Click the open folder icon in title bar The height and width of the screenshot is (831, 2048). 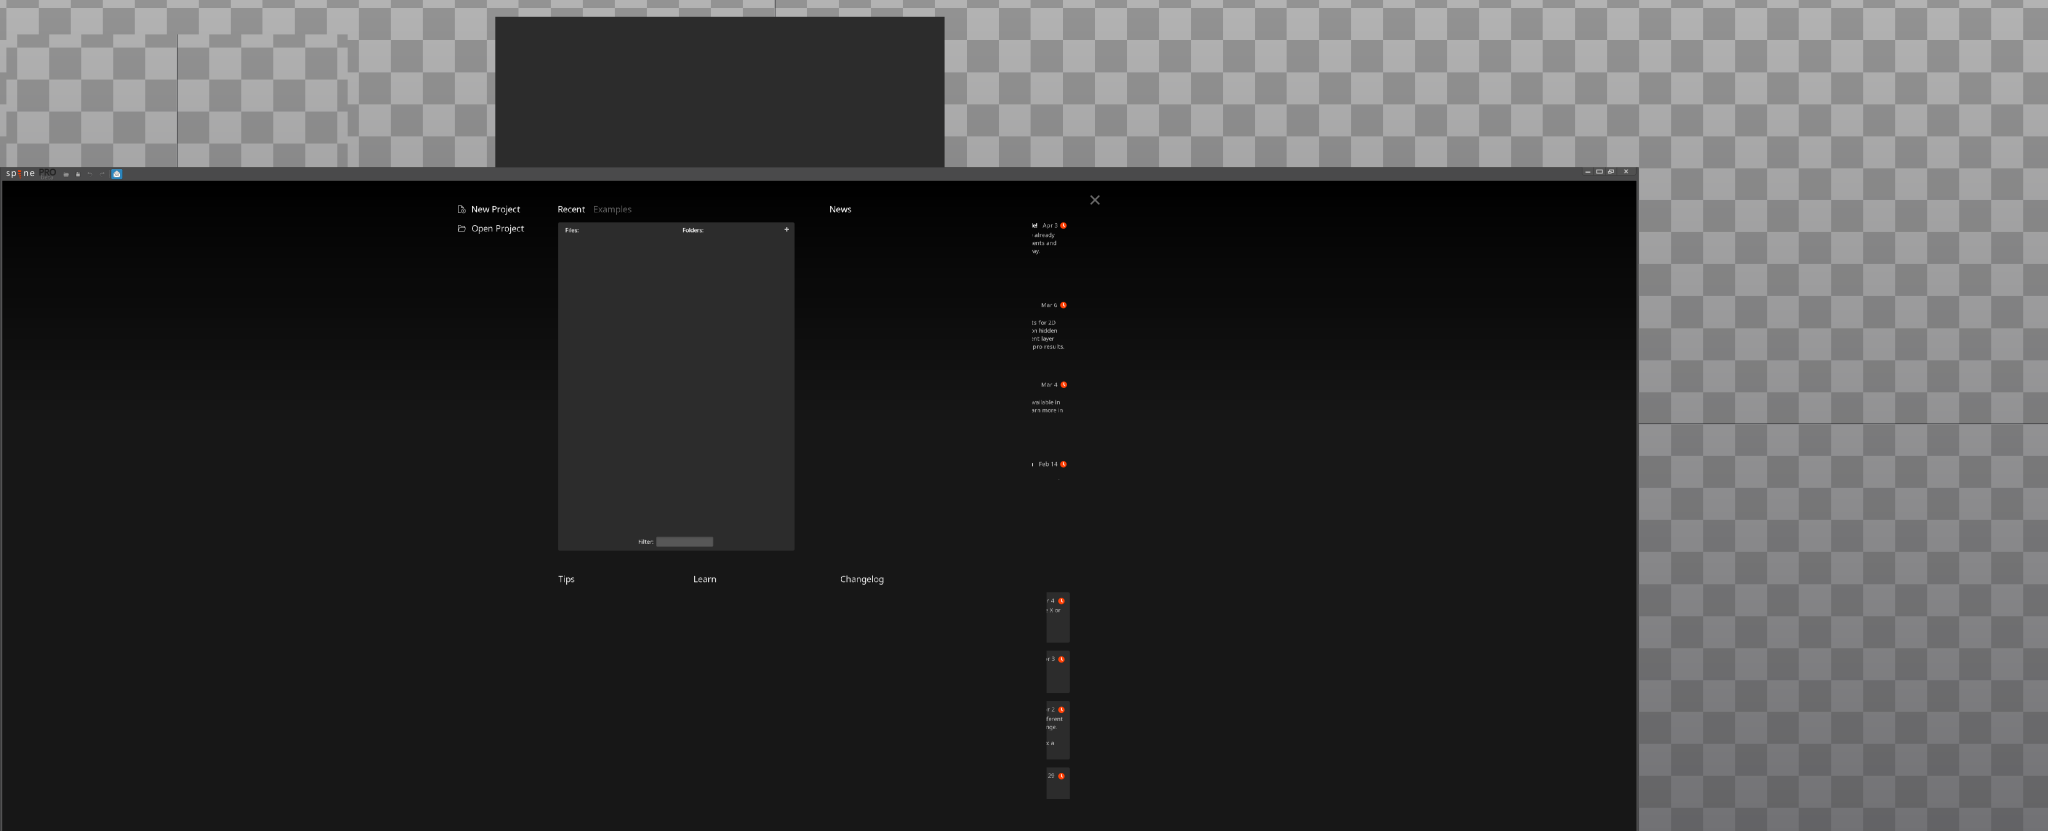point(66,174)
